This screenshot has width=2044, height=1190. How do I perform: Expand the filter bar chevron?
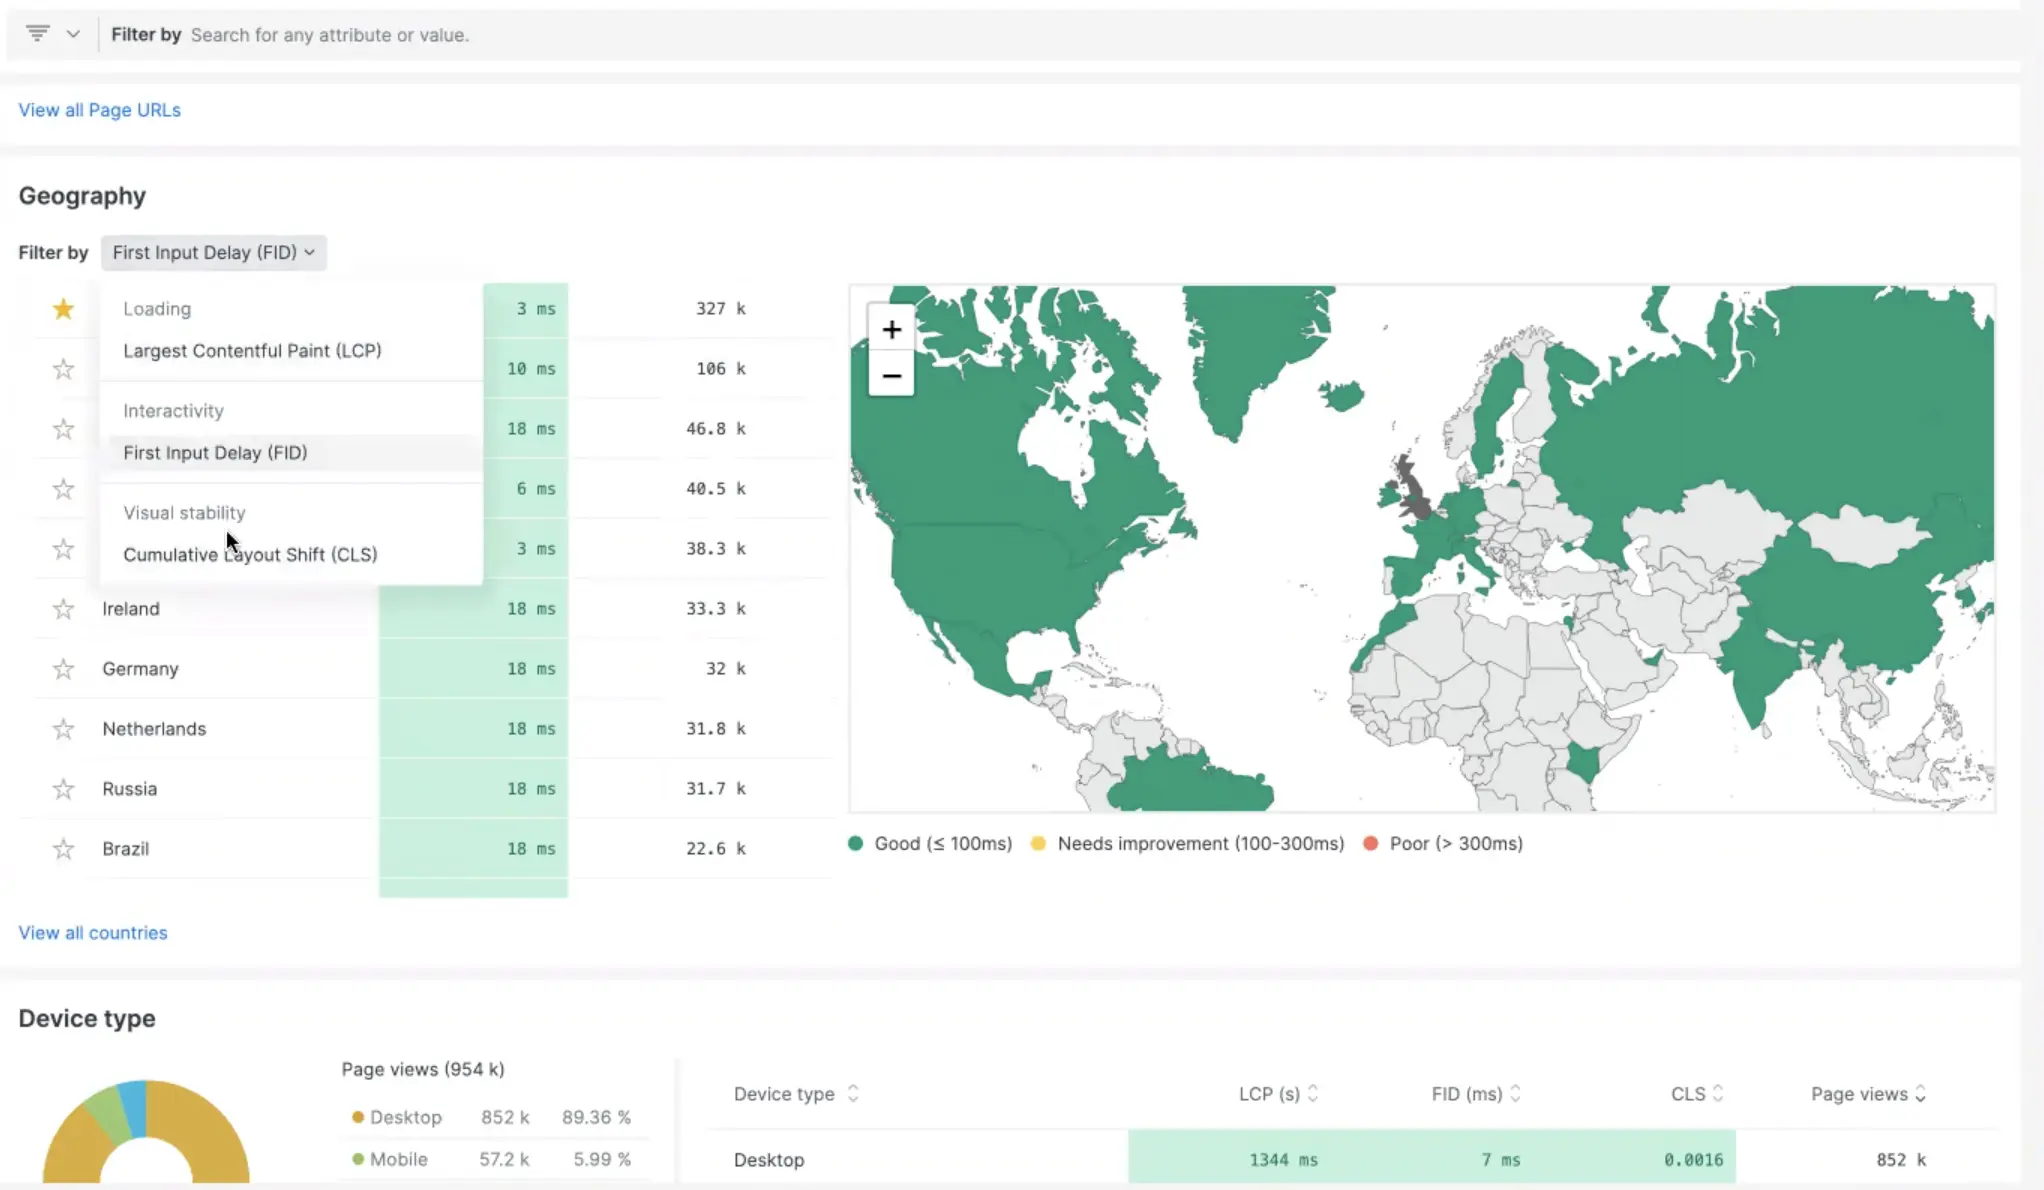(x=73, y=34)
